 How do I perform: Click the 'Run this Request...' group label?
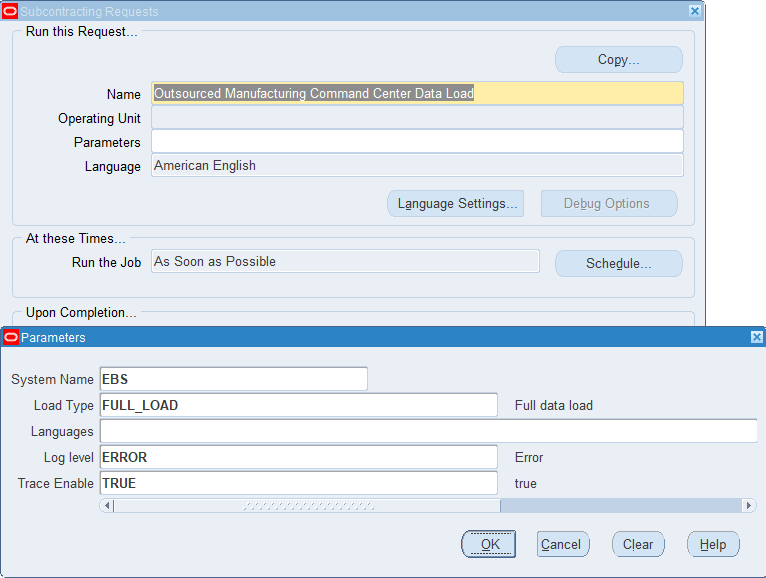(x=82, y=31)
